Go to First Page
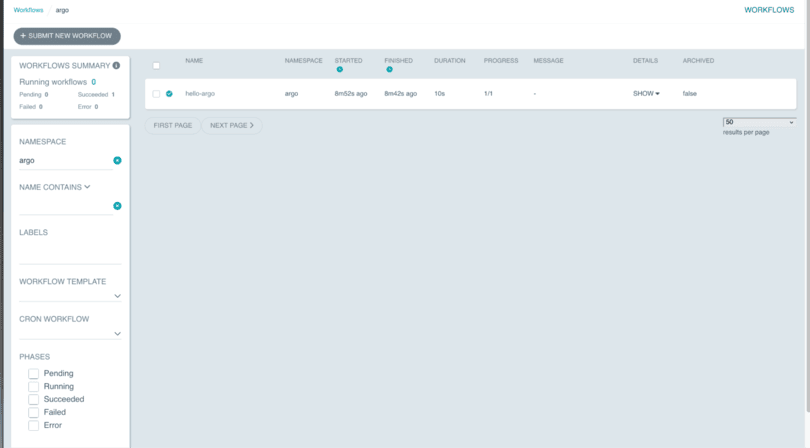Viewport: 810px width, 448px height. [x=173, y=126]
